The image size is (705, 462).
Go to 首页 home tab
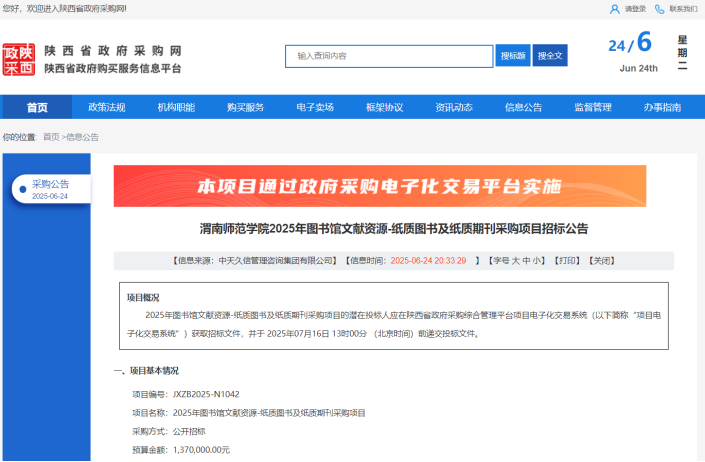pos(37,107)
